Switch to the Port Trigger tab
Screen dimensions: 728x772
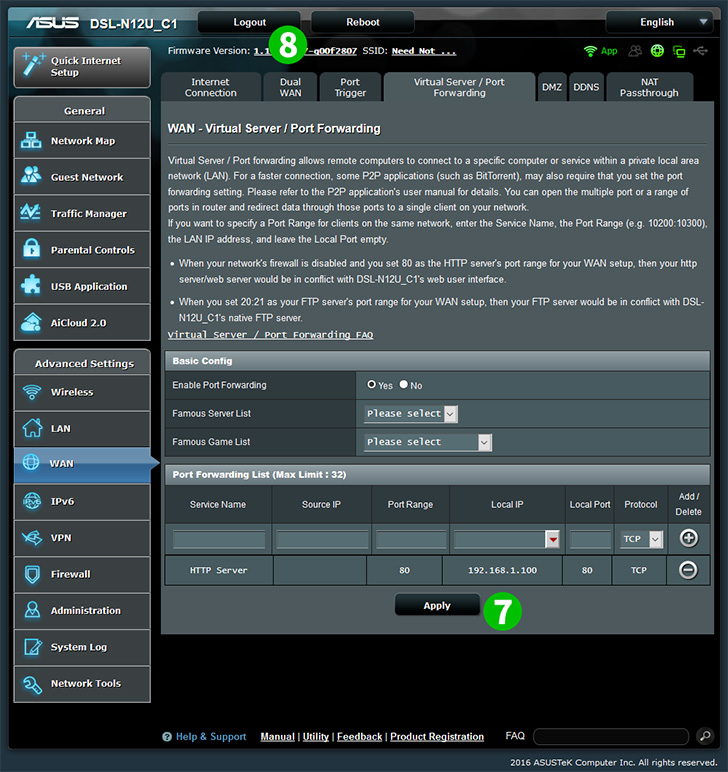tap(350, 87)
